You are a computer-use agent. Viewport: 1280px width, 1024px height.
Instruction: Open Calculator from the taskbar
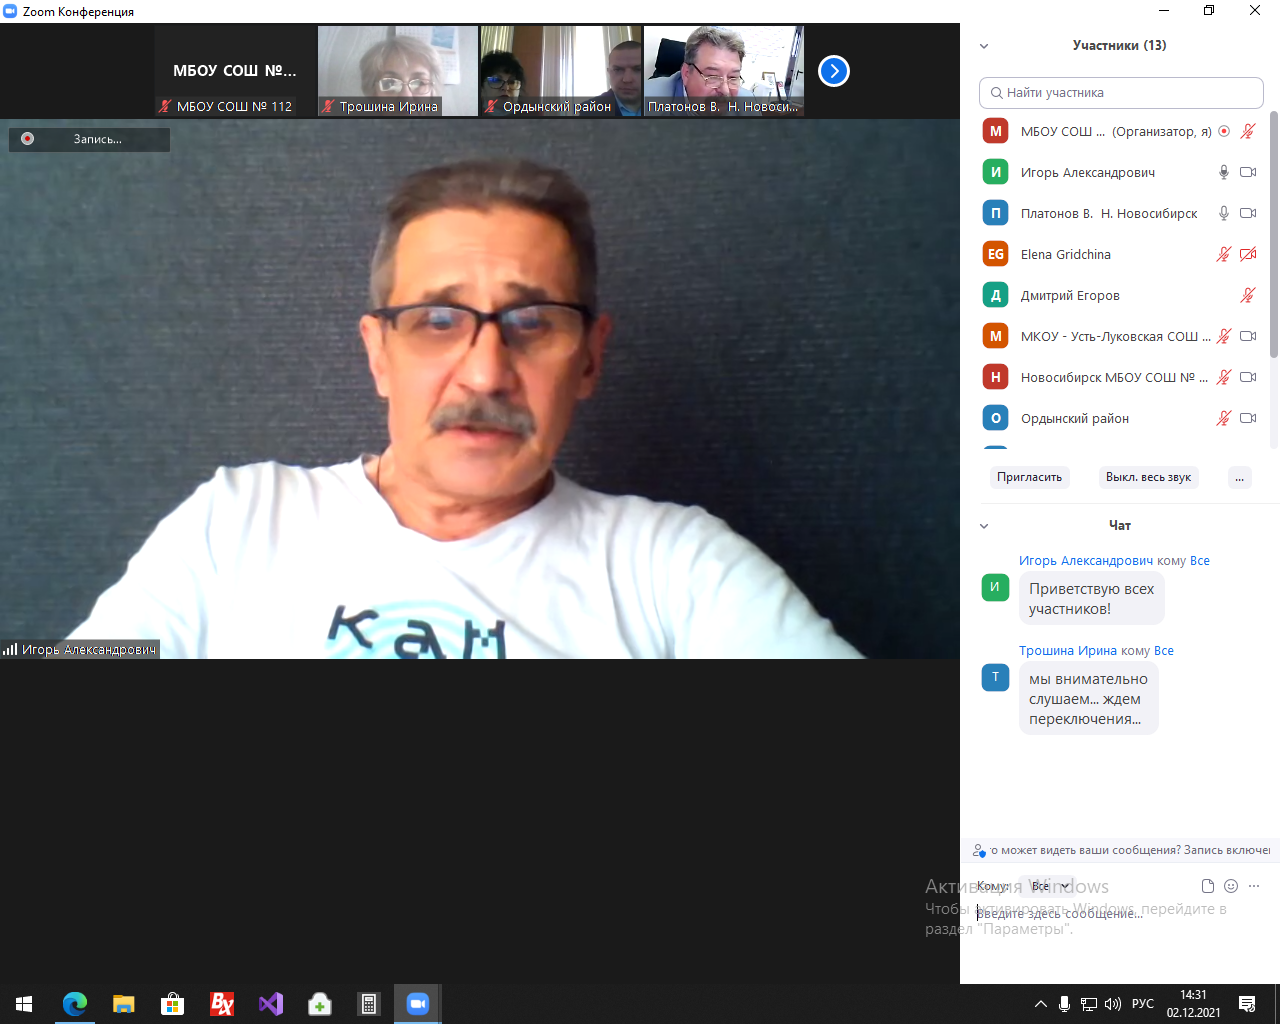[x=369, y=1004]
